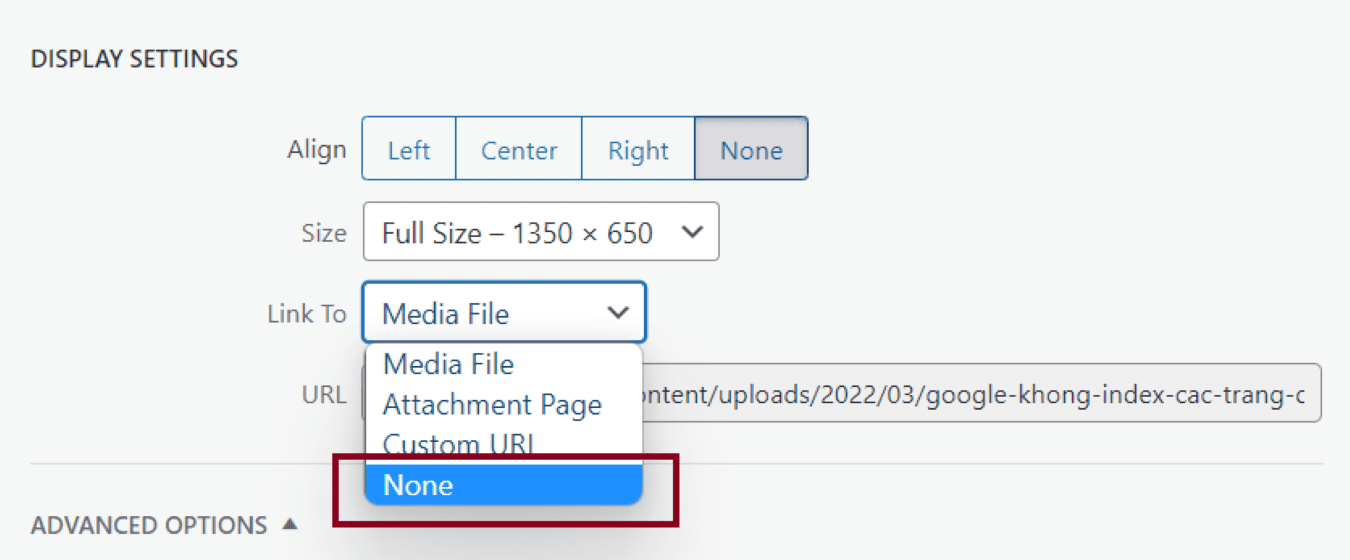
Task: Click the Align field label
Action: point(316,150)
